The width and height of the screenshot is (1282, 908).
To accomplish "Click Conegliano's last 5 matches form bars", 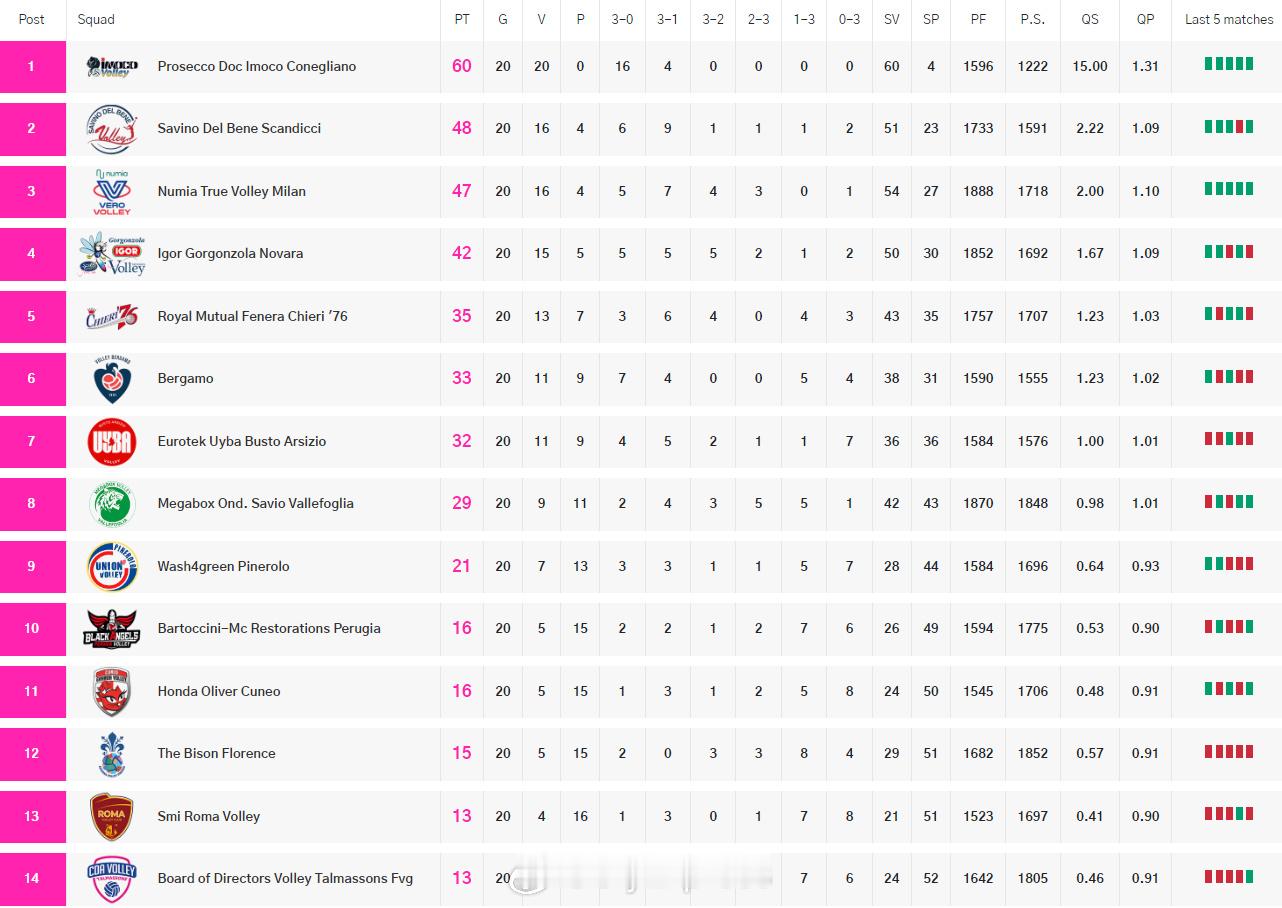I will pyautogui.click(x=1229, y=64).
